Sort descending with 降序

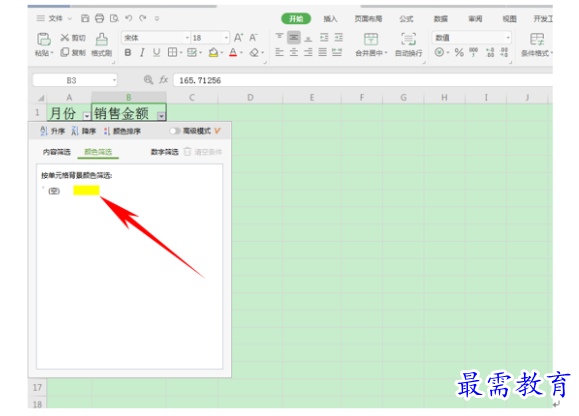pyautogui.click(x=83, y=131)
